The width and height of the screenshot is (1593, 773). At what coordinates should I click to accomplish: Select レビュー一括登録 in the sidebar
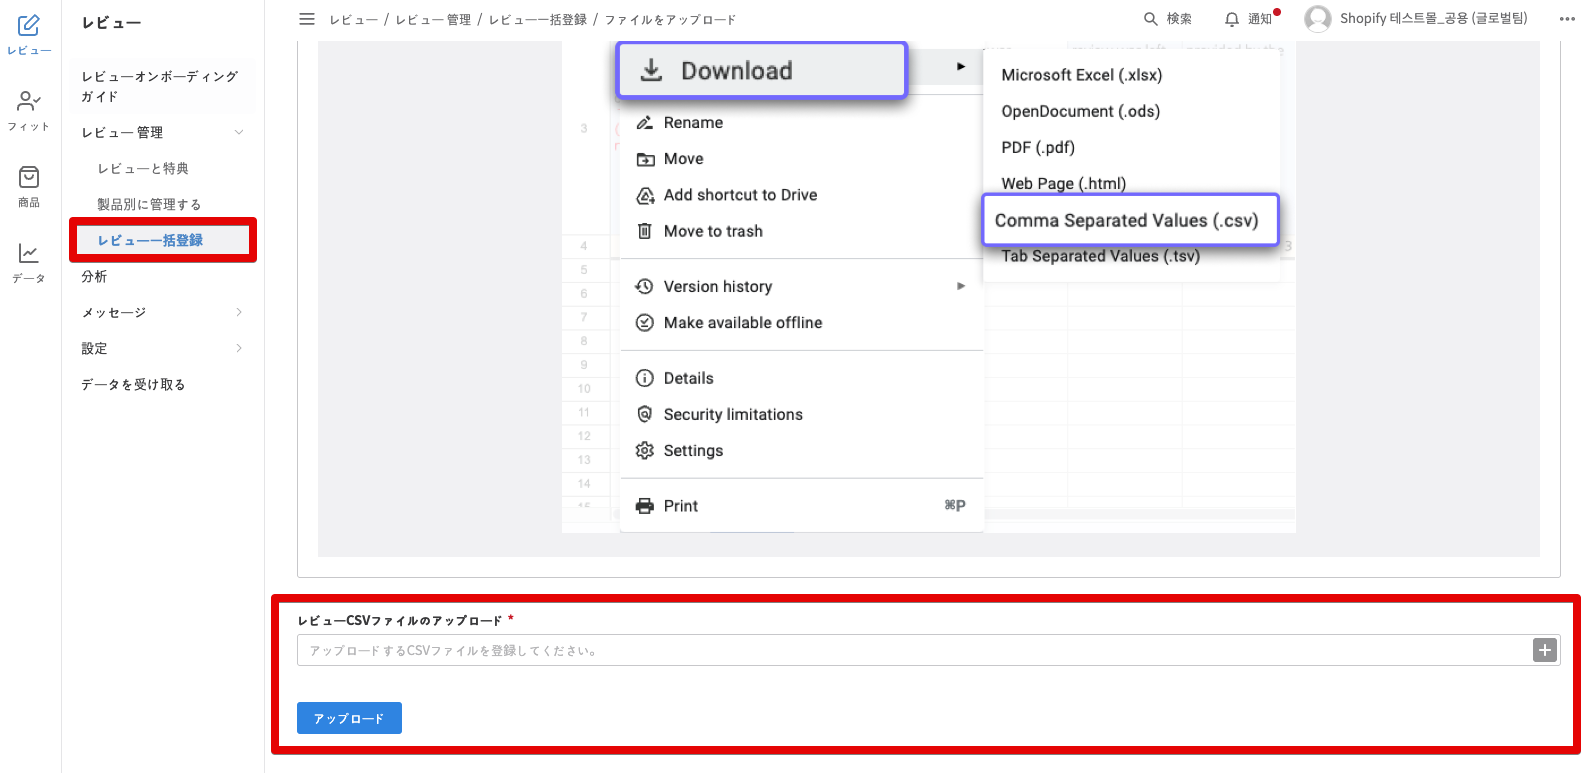(150, 241)
